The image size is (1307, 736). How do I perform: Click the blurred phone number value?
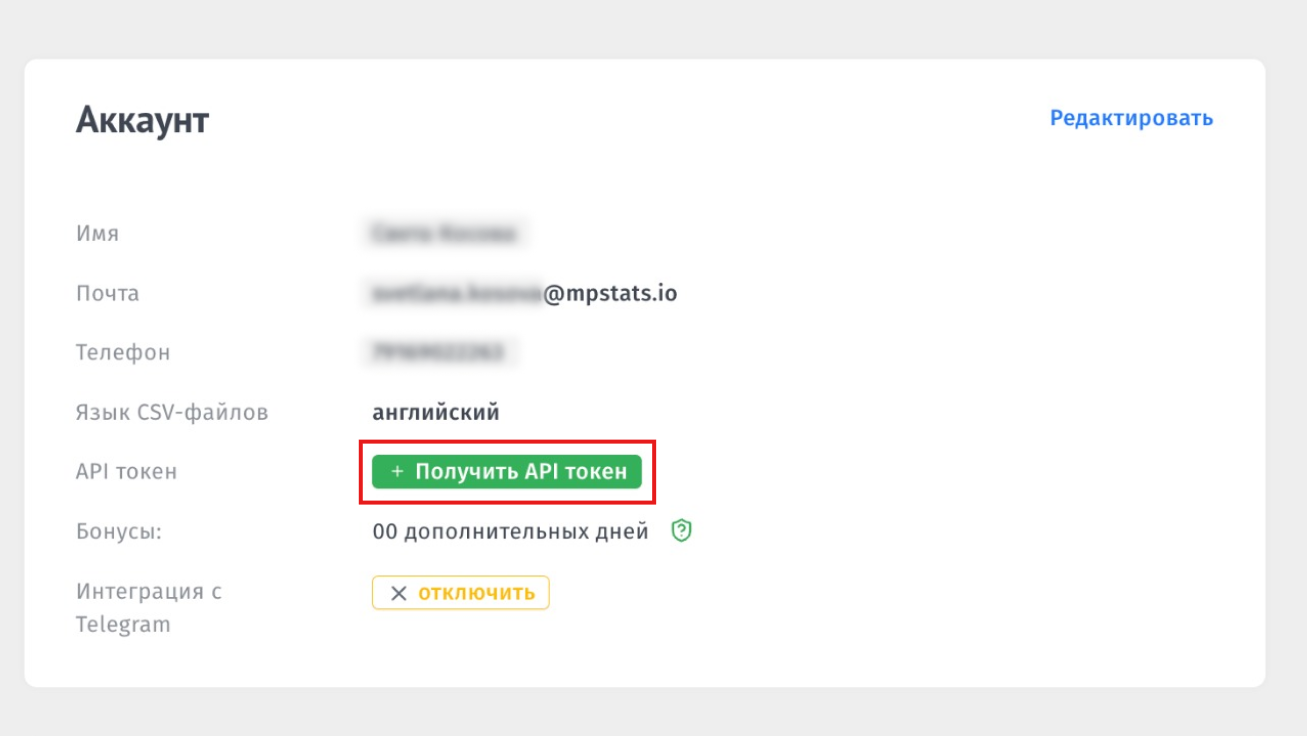coord(437,353)
